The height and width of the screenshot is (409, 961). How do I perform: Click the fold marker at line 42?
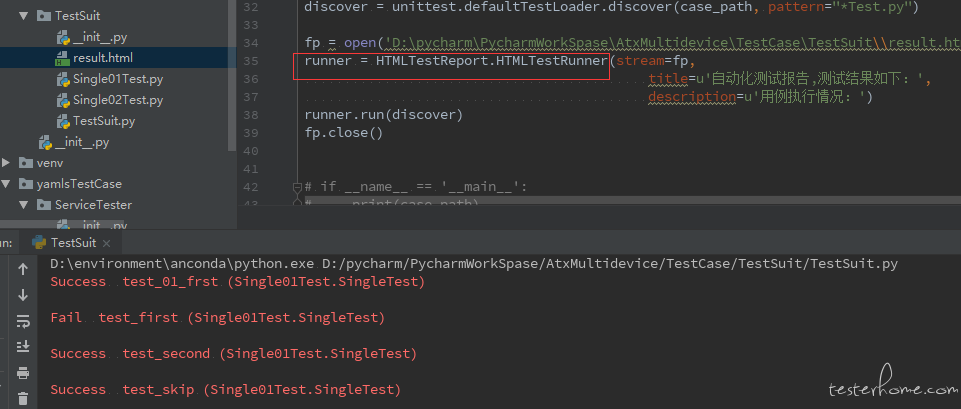coord(297,187)
